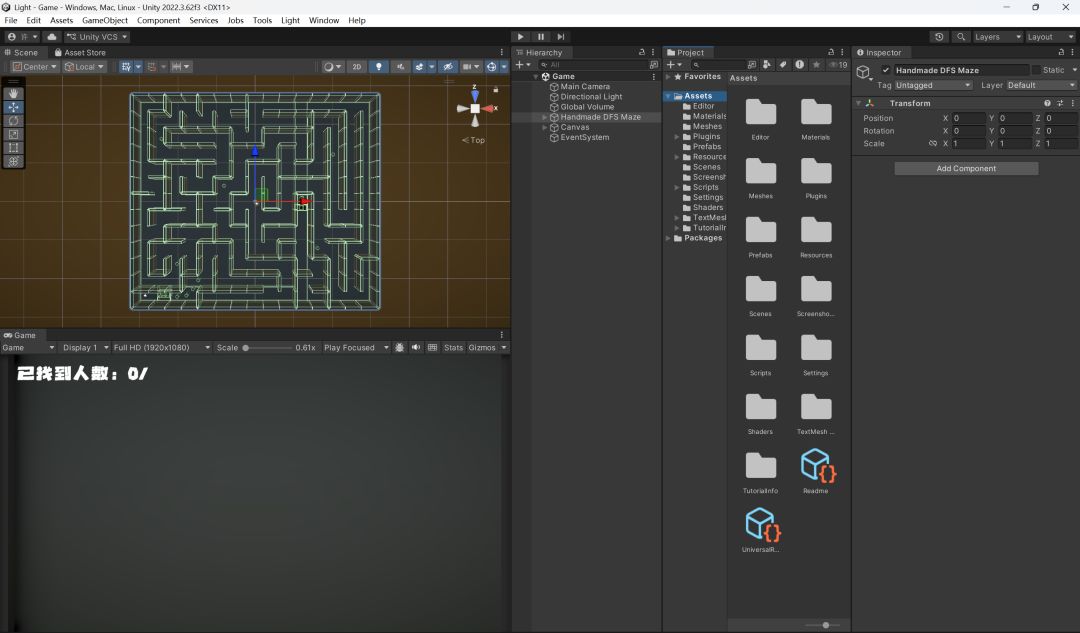Select the Rotate tool
The width and height of the screenshot is (1080, 633).
[14, 121]
